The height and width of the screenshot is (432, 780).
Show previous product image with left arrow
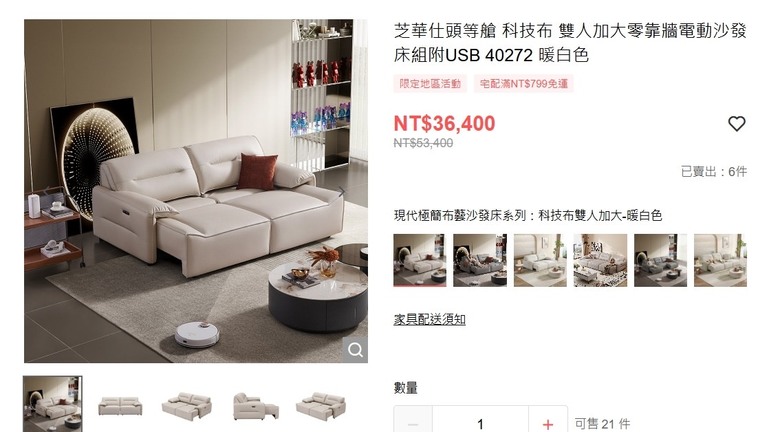point(47,191)
